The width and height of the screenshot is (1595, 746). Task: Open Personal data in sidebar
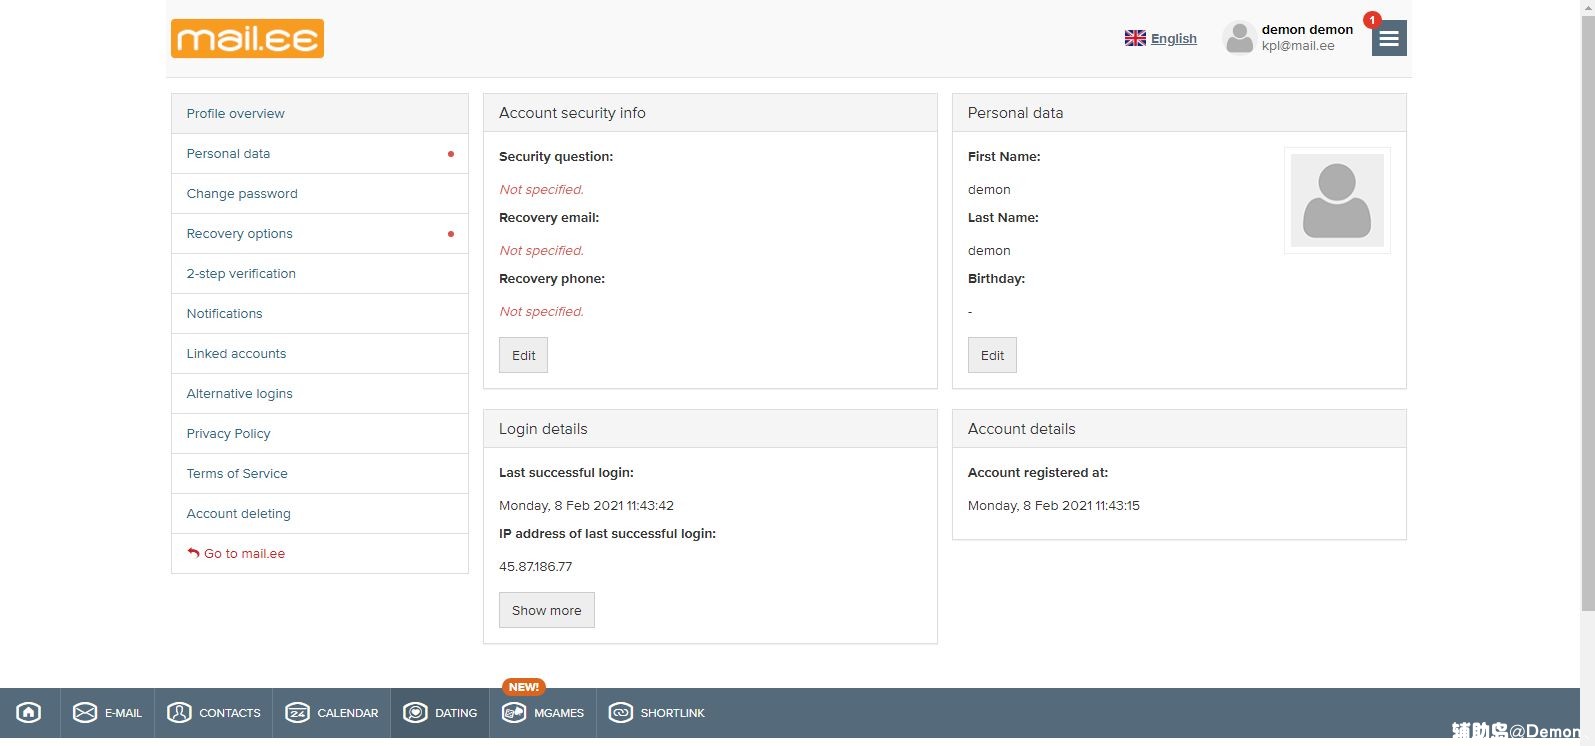pos(320,154)
